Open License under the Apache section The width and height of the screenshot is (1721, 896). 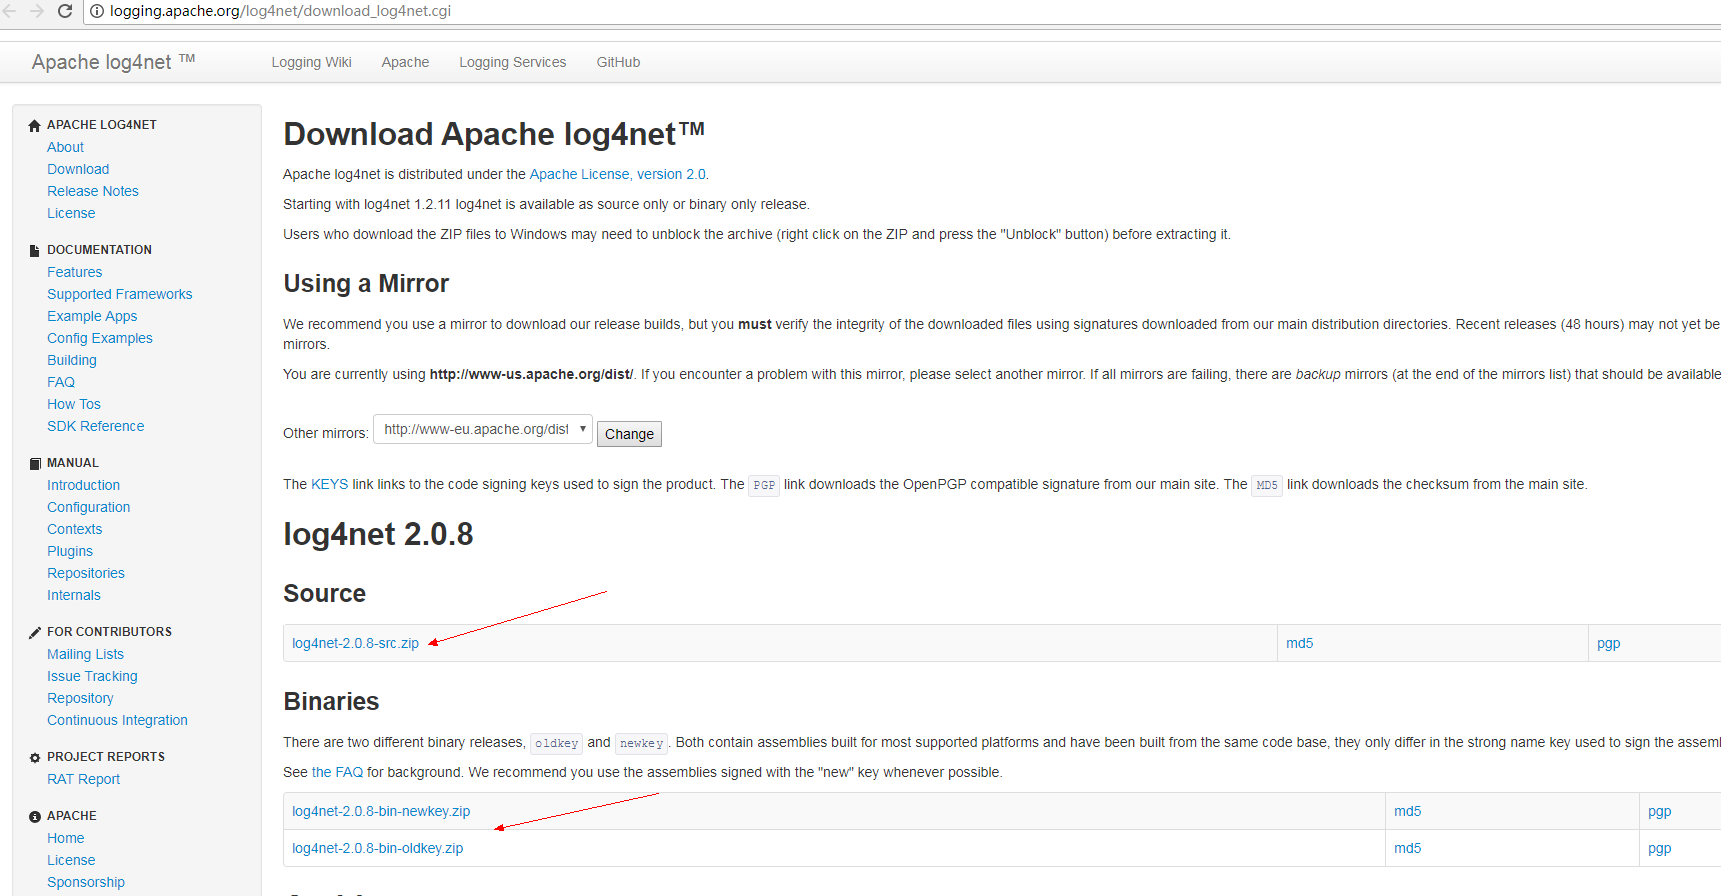[x=71, y=860]
